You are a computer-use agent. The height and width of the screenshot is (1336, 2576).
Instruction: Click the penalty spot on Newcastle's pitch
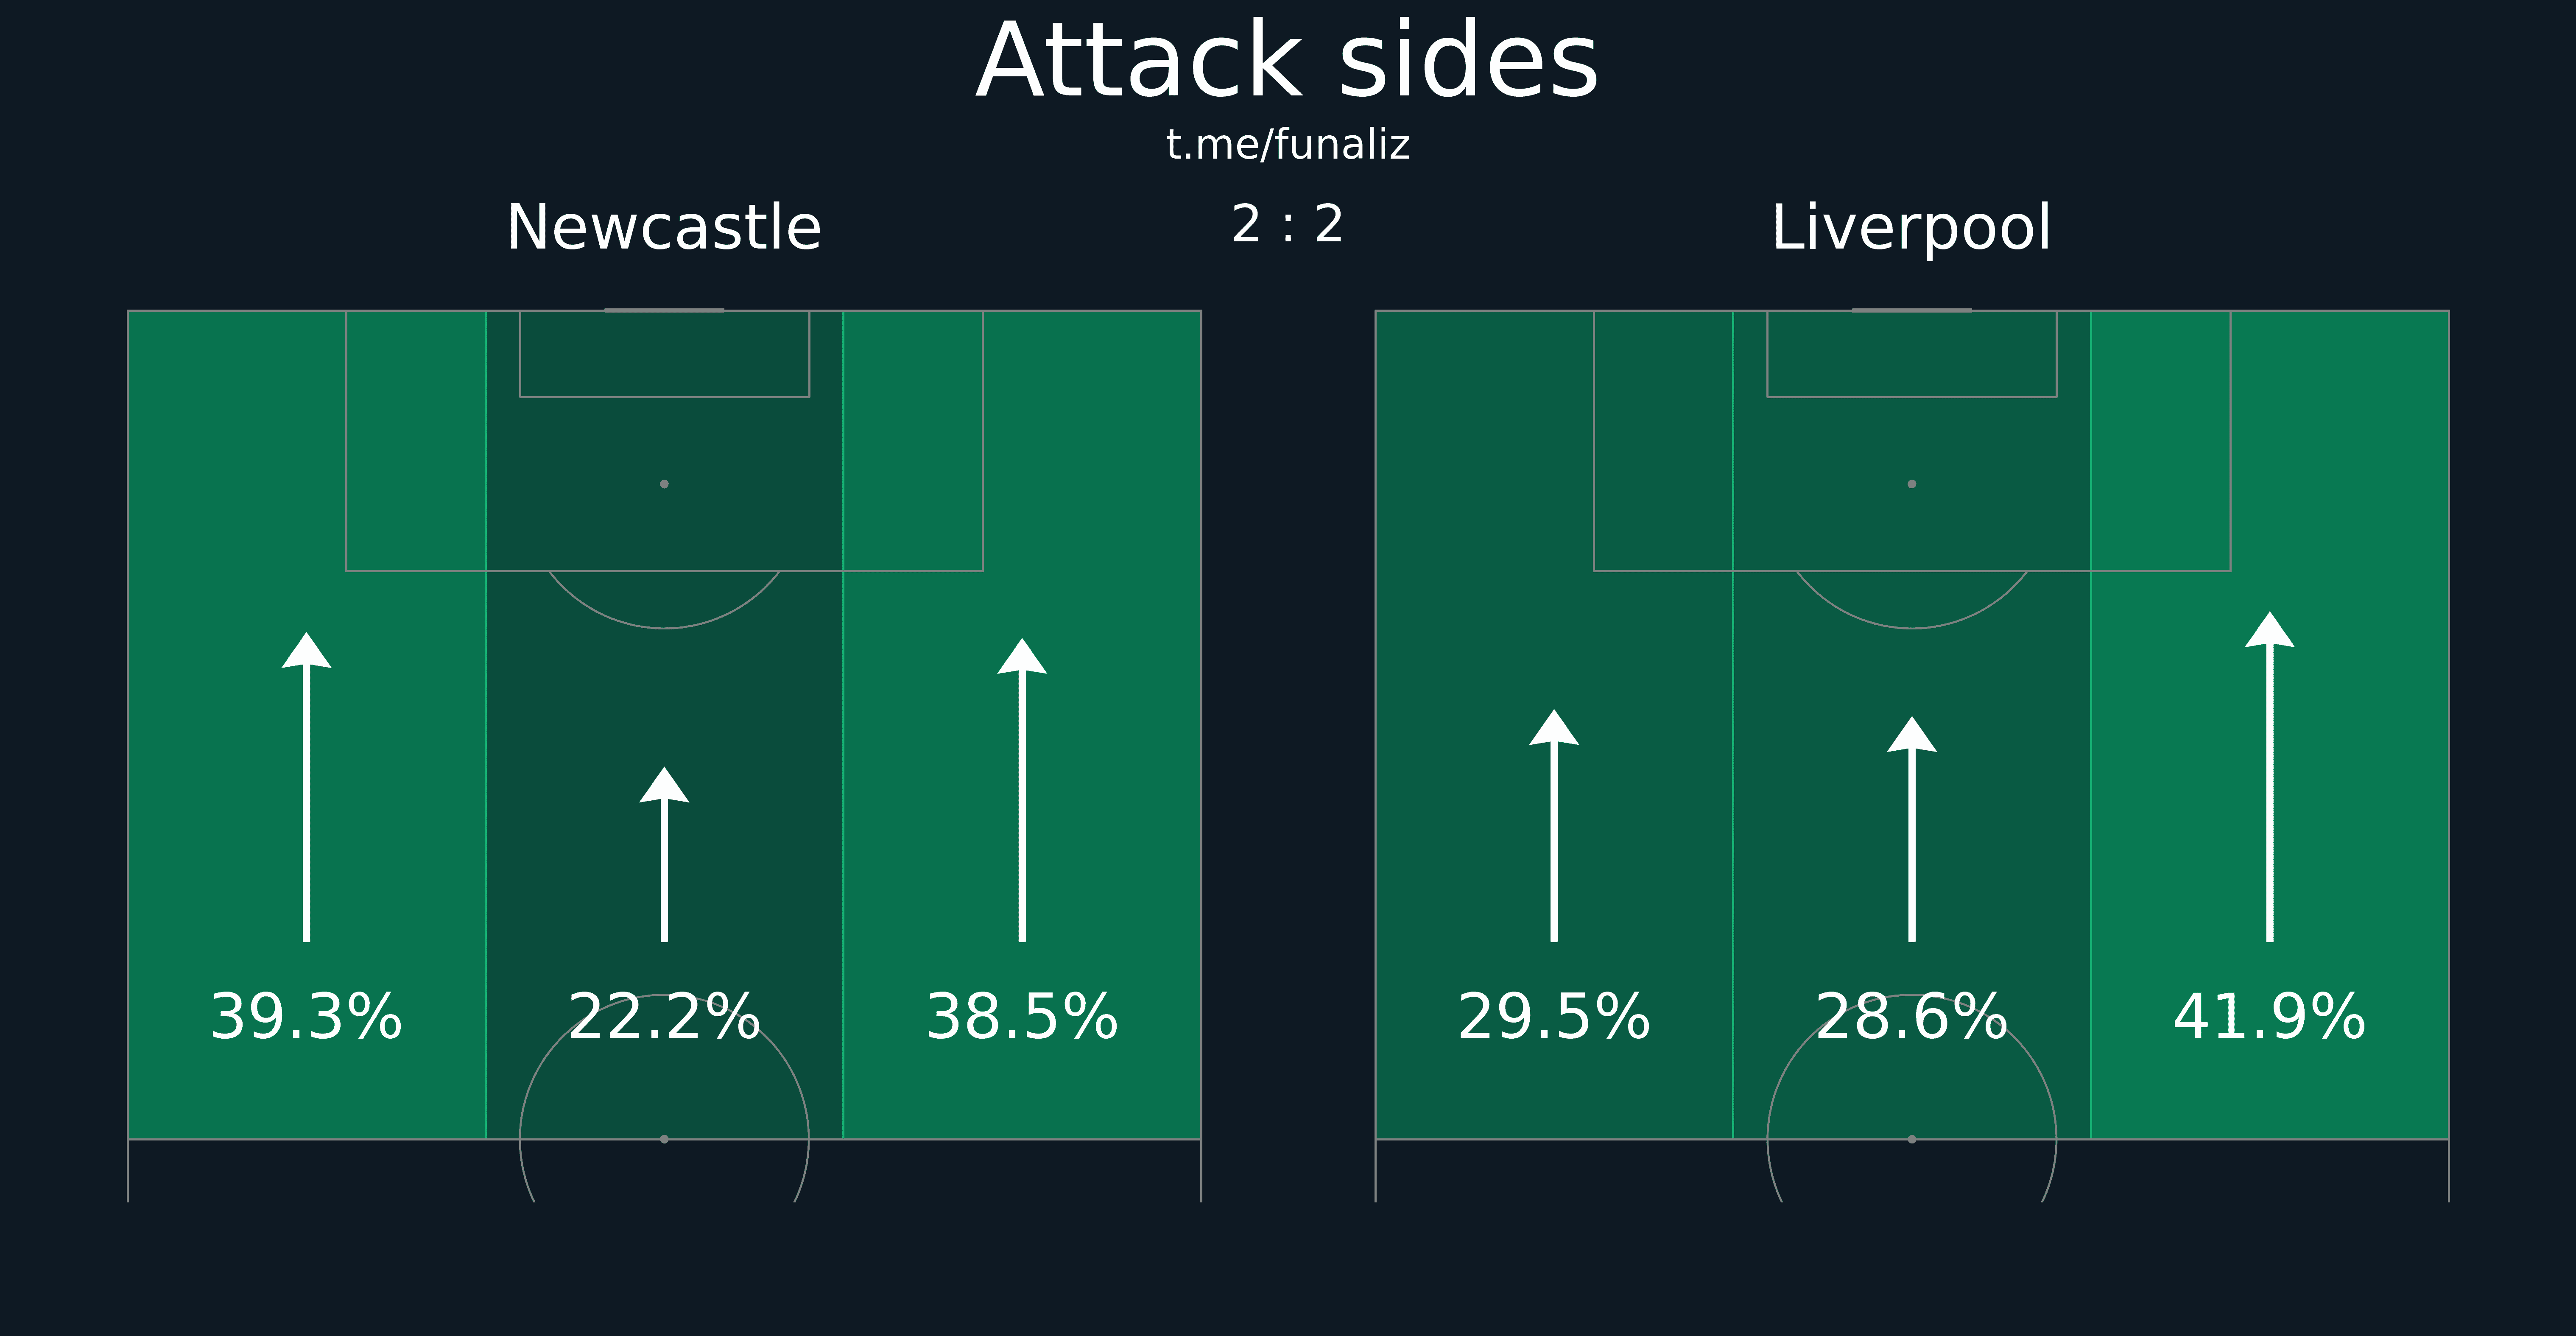pos(664,484)
